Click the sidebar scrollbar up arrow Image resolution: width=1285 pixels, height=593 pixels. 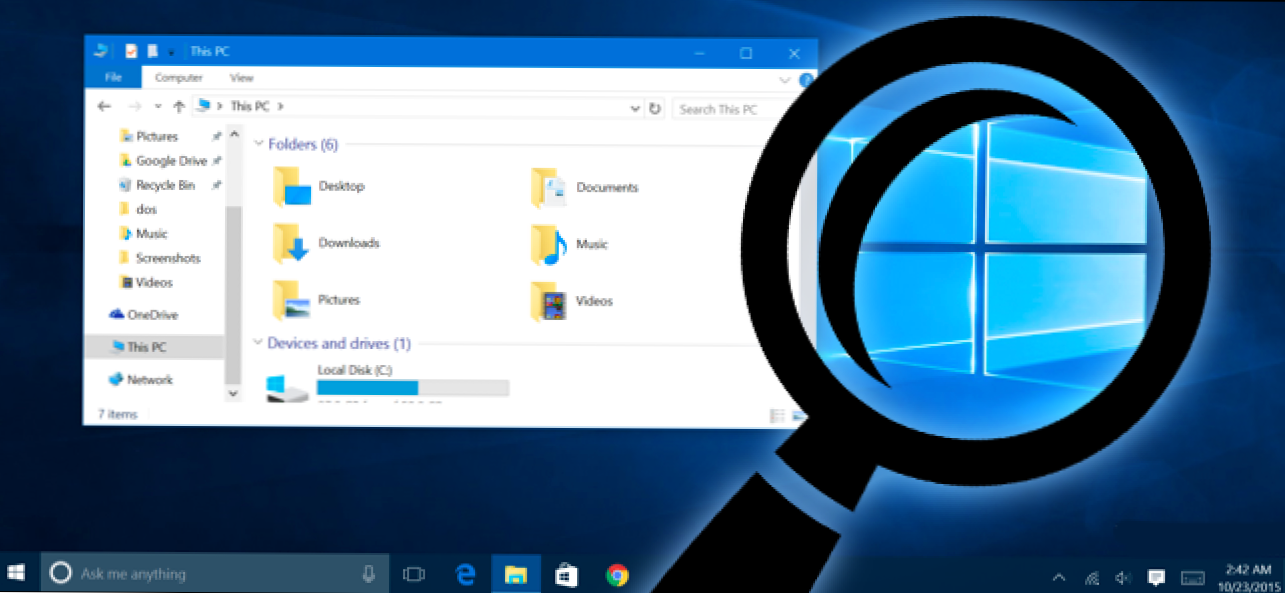[x=234, y=133]
